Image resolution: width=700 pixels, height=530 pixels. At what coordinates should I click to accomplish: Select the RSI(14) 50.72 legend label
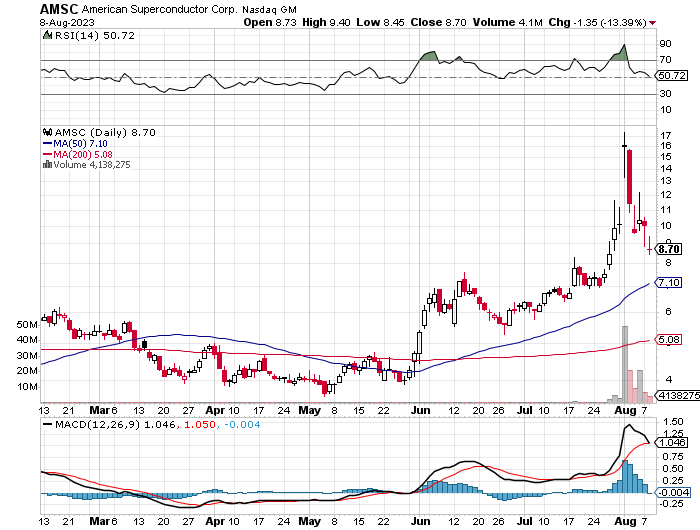click(94, 36)
